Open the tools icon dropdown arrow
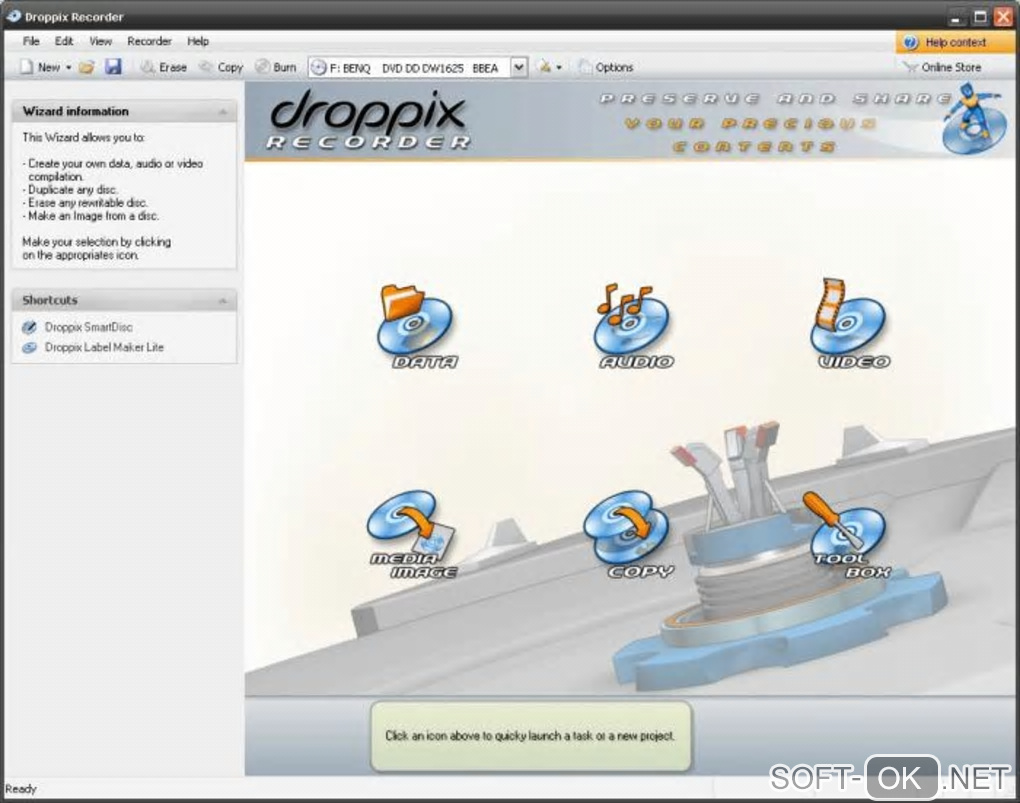1020x803 pixels. pyautogui.click(x=559, y=68)
